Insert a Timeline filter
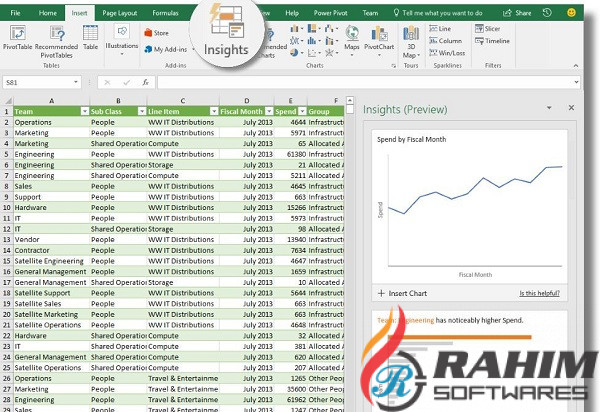 tap(492, 41)
